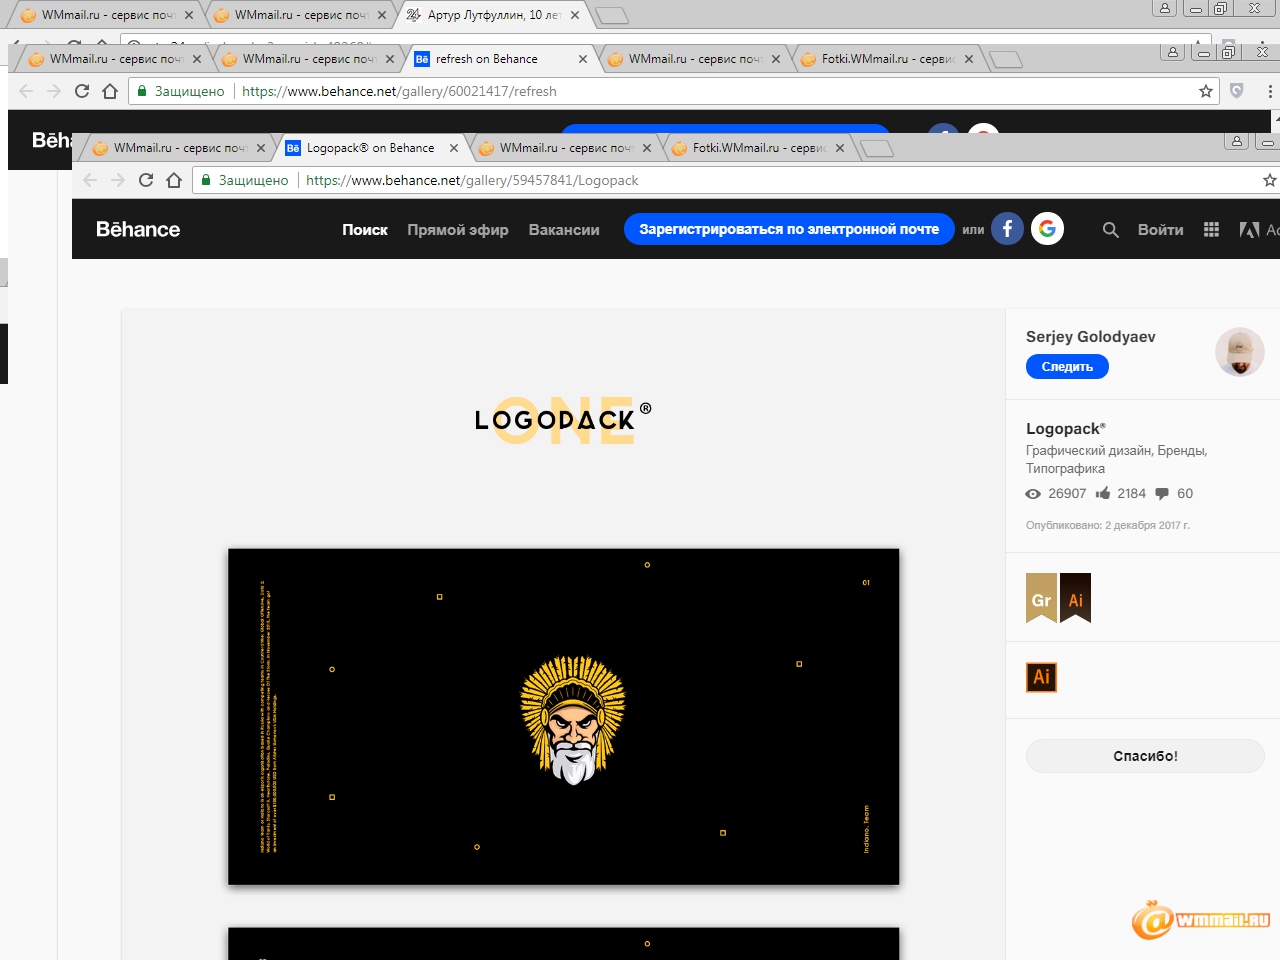Click the views eye icon
This screenshot has height=960, width=1280.
[x=1033, y=494]
